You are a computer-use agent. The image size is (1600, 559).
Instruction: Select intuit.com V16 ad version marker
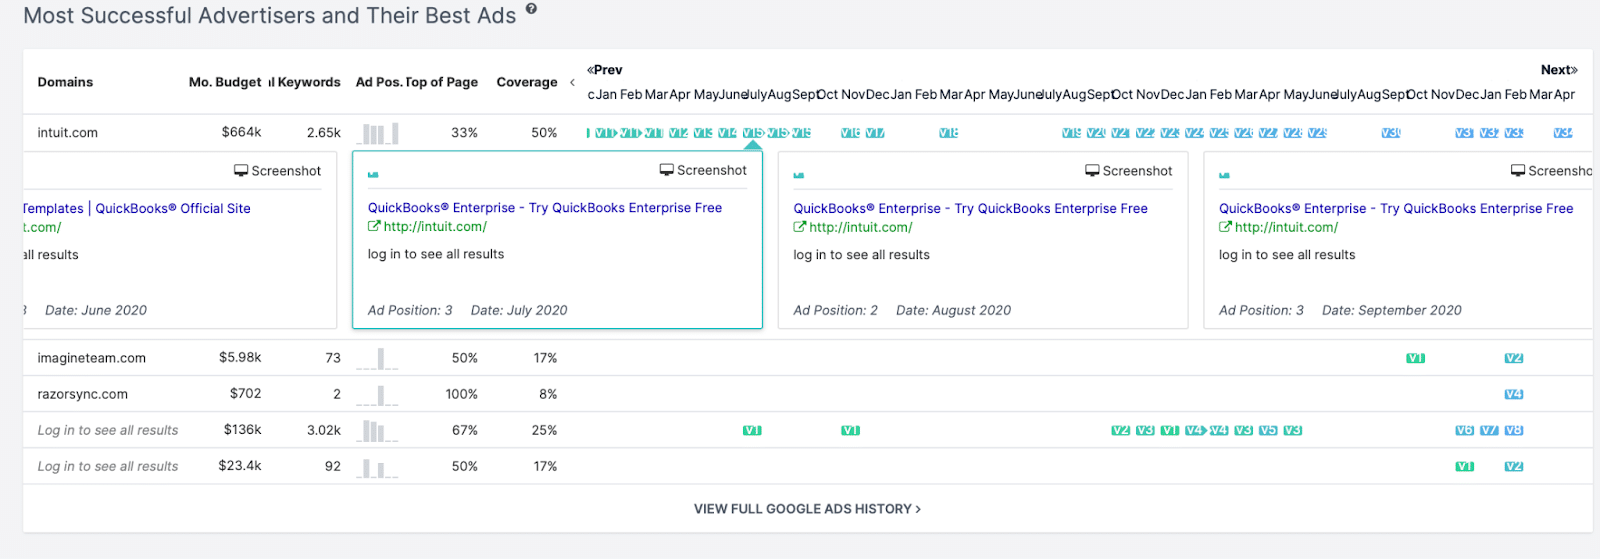[850, 133]
